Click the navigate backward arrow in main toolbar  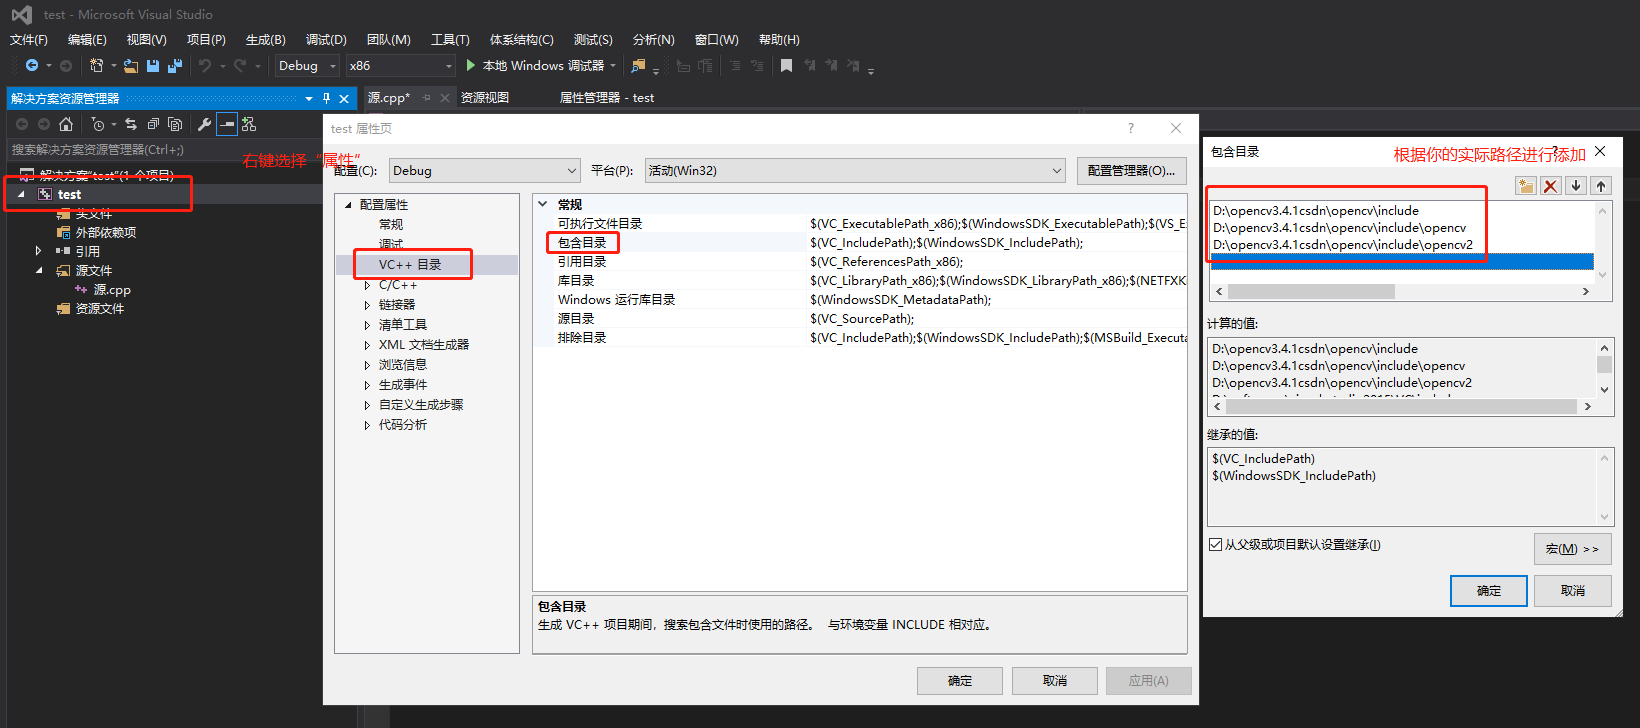(32, 65)
